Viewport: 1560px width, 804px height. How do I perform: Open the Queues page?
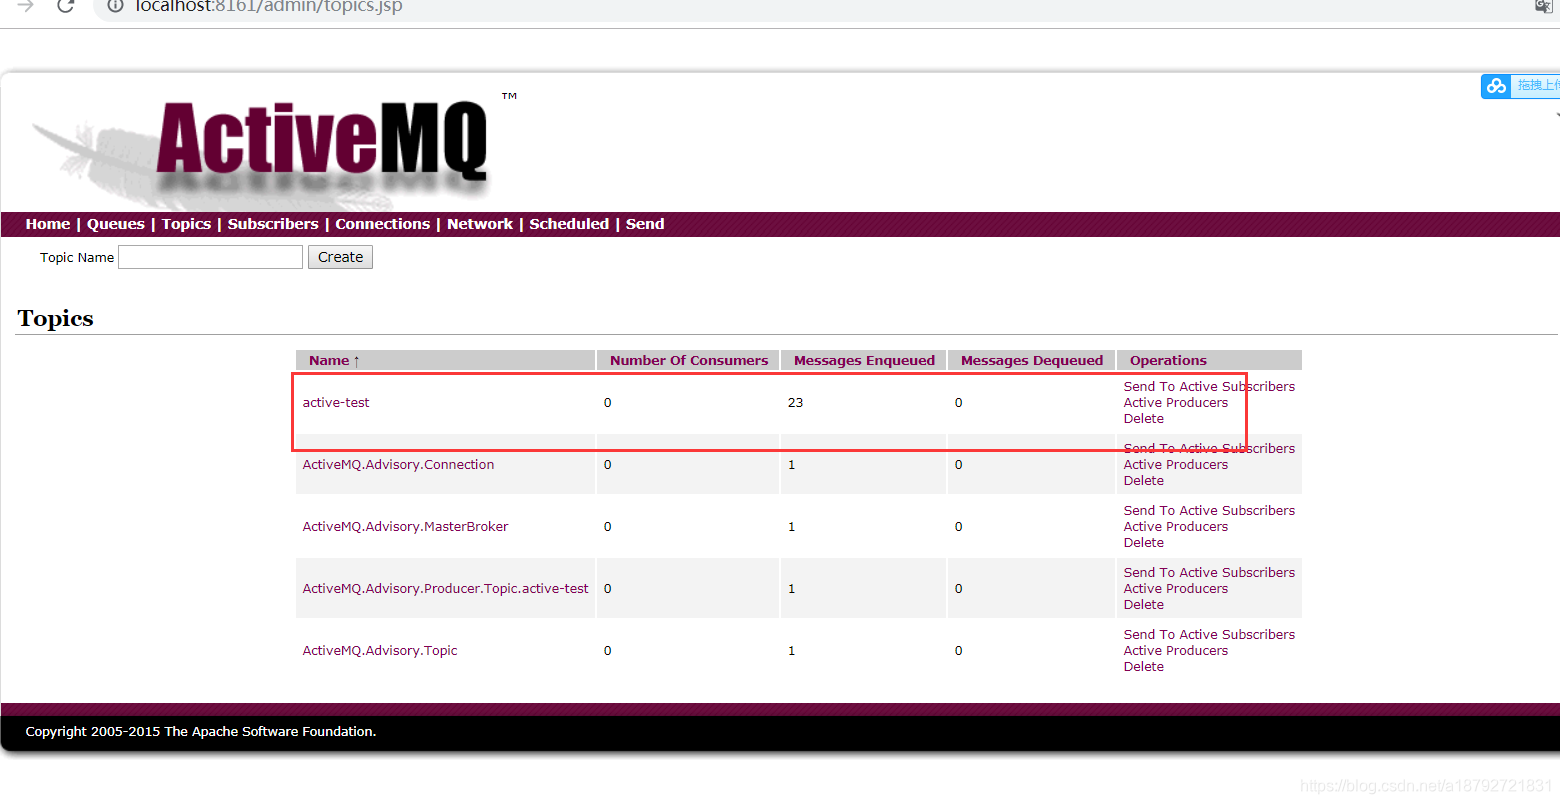pyautogui.click(x=116, y=224)
